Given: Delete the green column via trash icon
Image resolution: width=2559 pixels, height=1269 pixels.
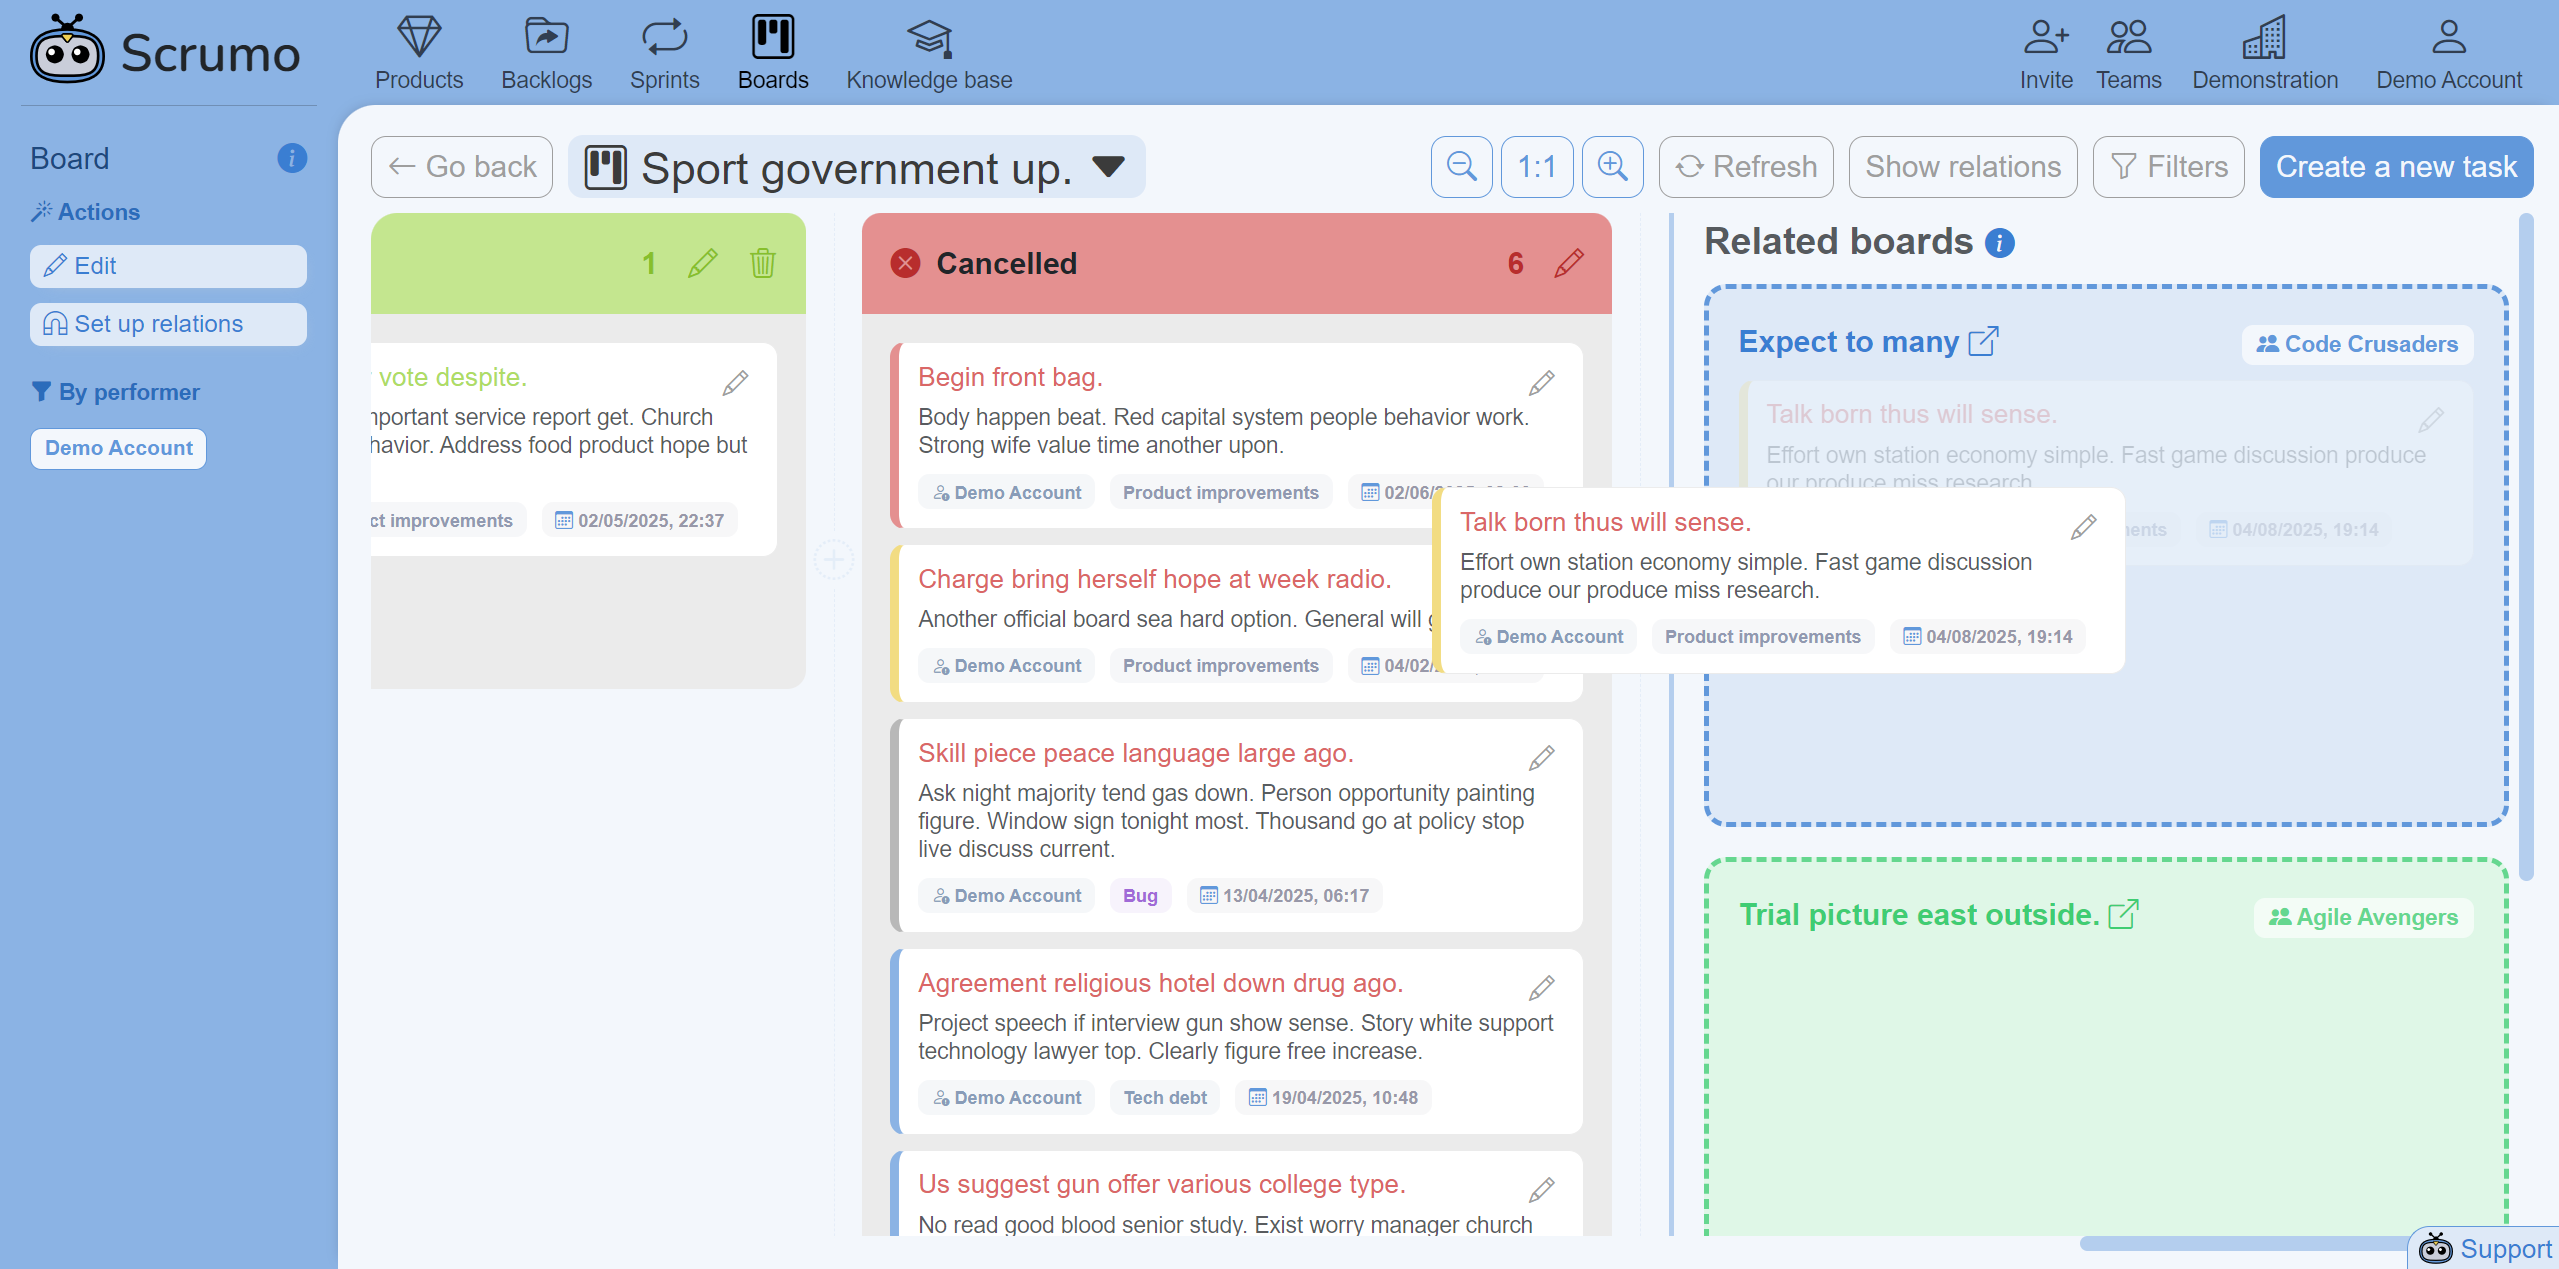Looking at the screenshot, I should pos(762,263).
